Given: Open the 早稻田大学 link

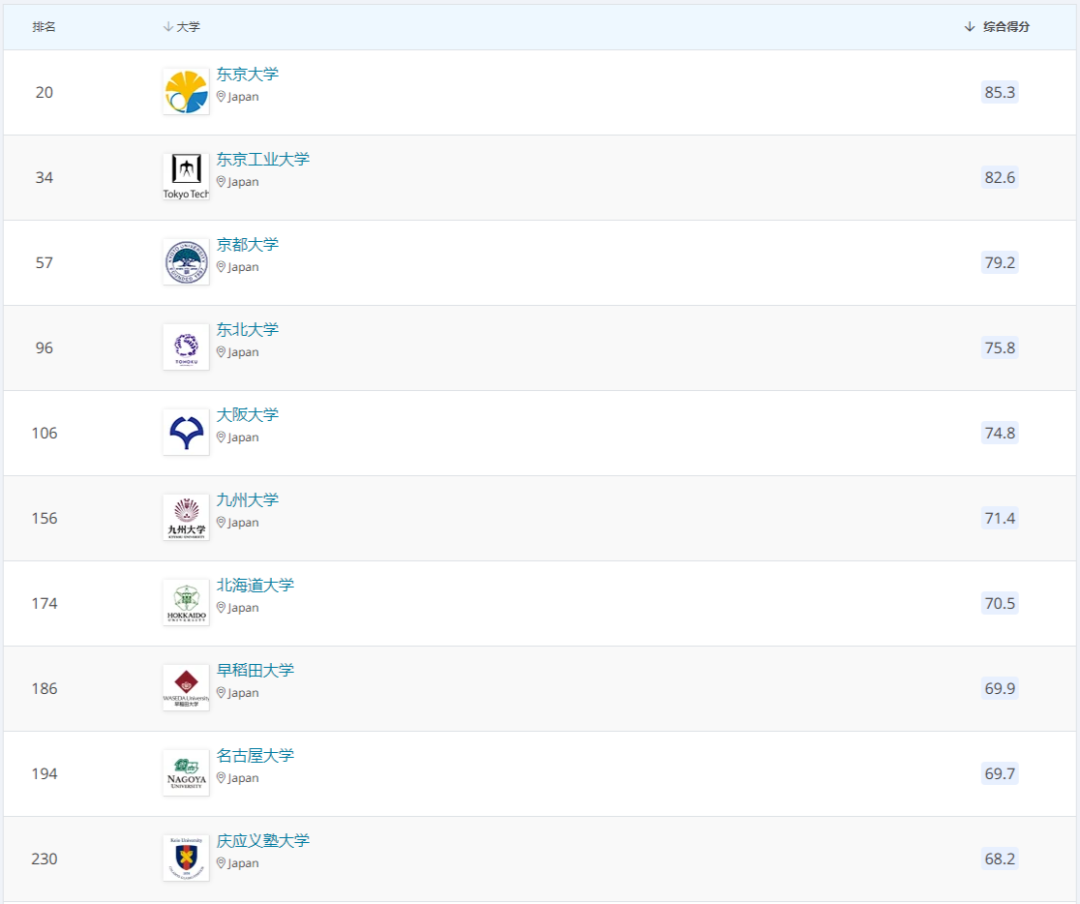Looking at the screenshot, I should point(256,670).
